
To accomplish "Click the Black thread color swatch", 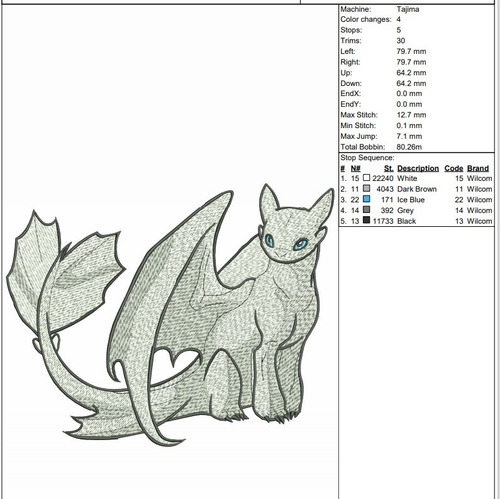I will [x=366, y=220].
